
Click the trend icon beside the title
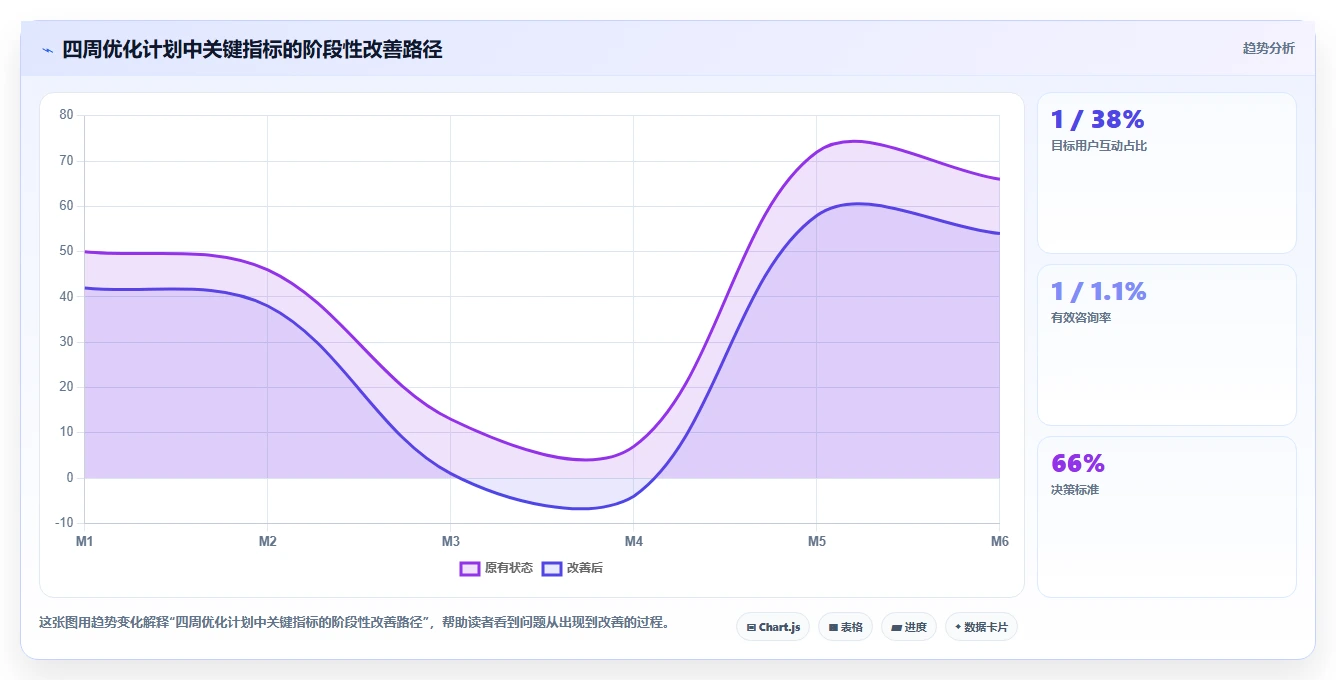click(47, 50)
